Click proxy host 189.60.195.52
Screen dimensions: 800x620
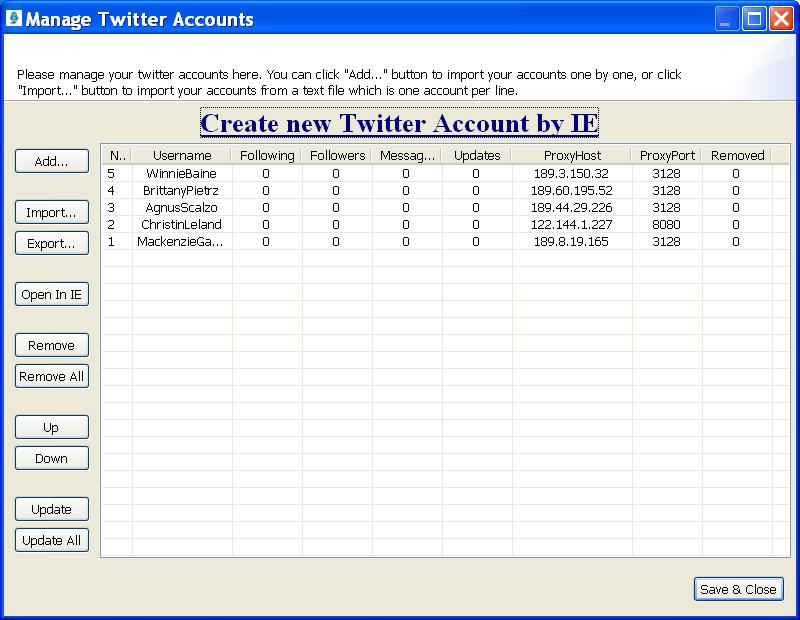coord(571,191)
